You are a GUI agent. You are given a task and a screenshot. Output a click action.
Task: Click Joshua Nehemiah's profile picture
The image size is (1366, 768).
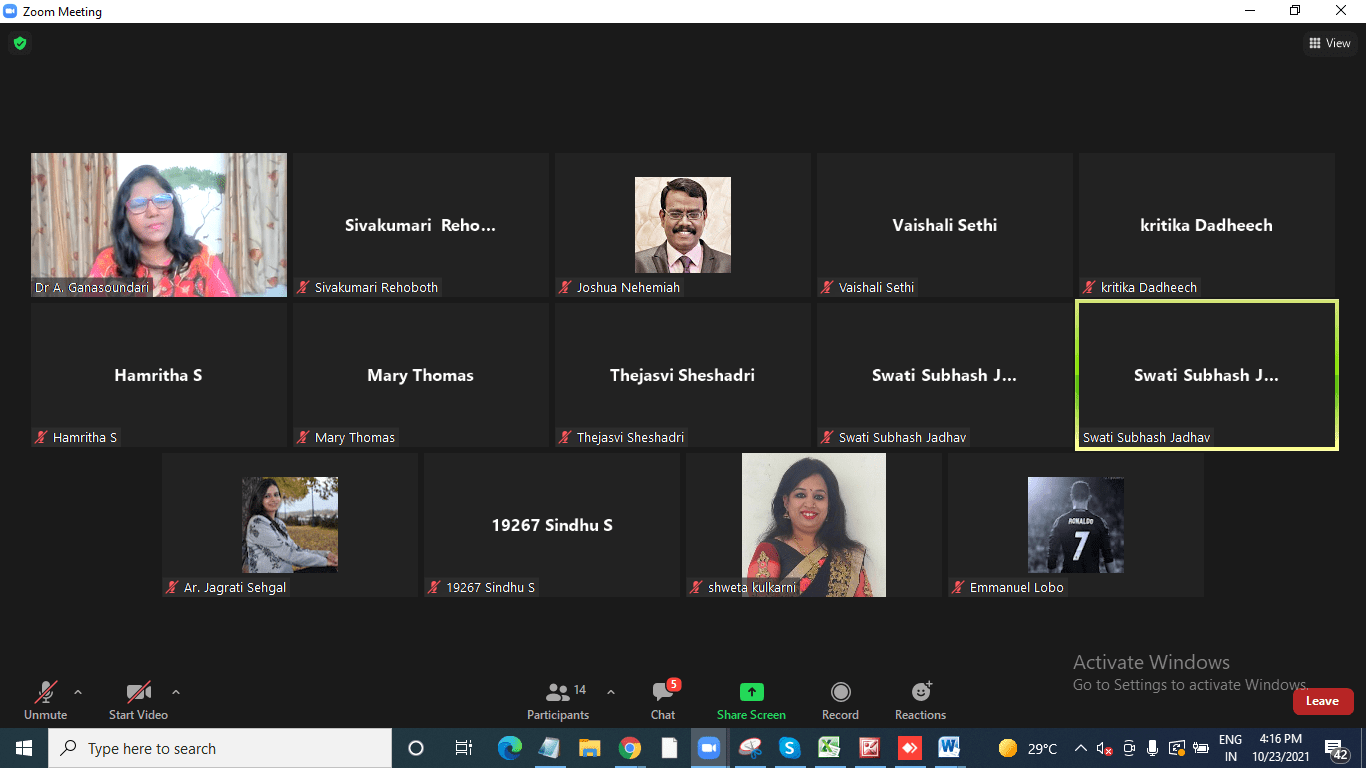click(683, 225)
